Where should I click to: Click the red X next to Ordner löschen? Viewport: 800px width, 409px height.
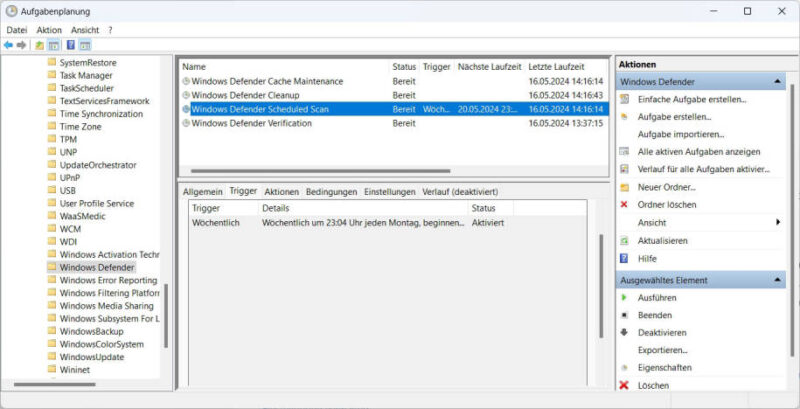tap(625, 205)
